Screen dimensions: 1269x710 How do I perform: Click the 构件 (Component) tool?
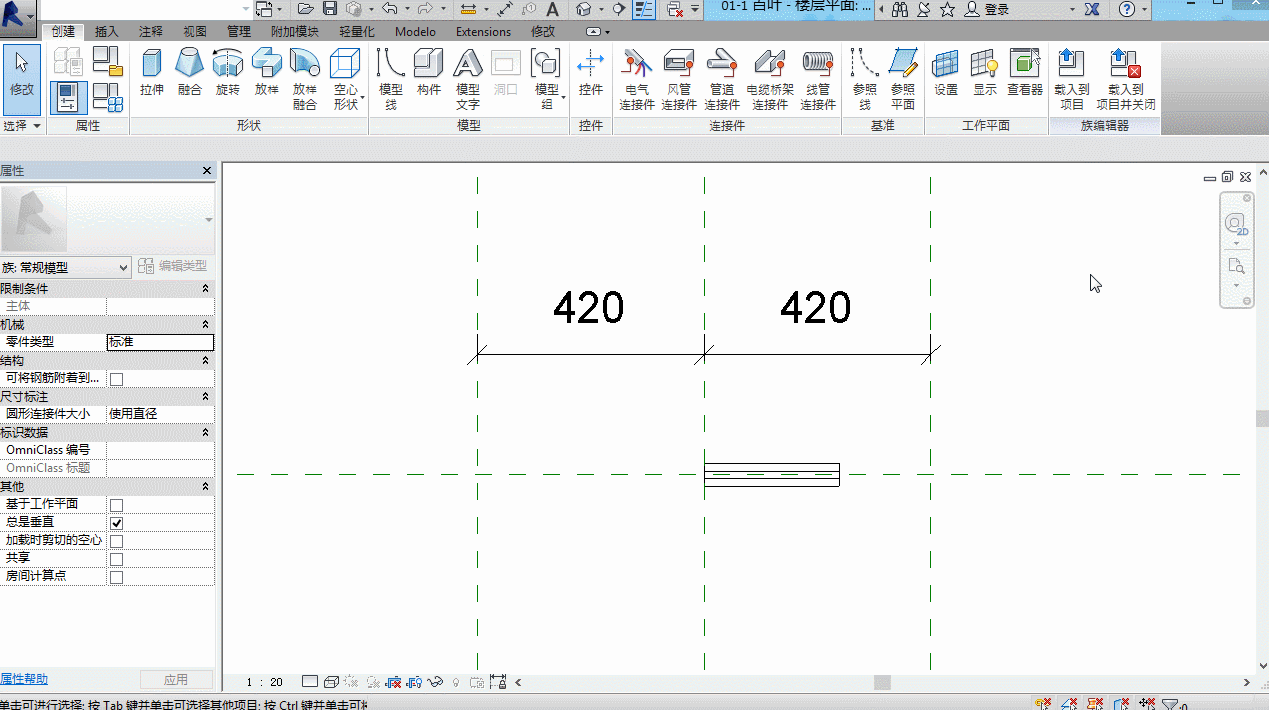pos(429,73)
